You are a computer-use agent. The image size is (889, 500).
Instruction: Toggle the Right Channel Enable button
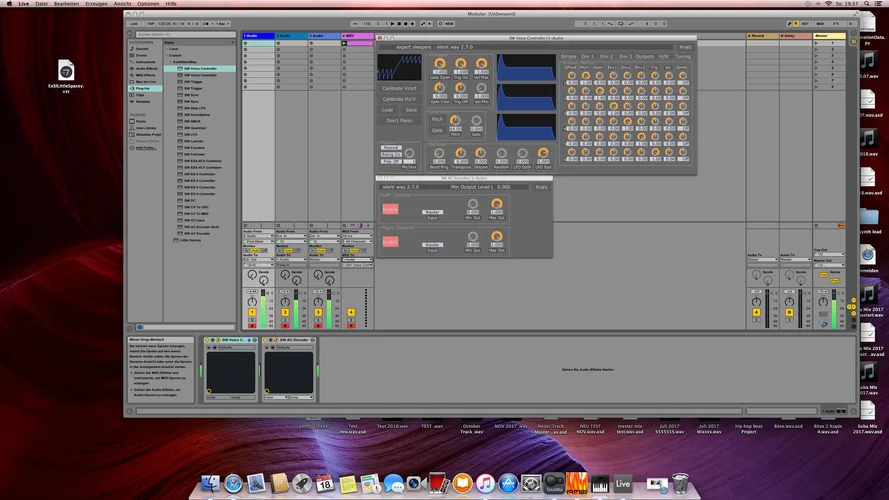click(x=390, y=241)
